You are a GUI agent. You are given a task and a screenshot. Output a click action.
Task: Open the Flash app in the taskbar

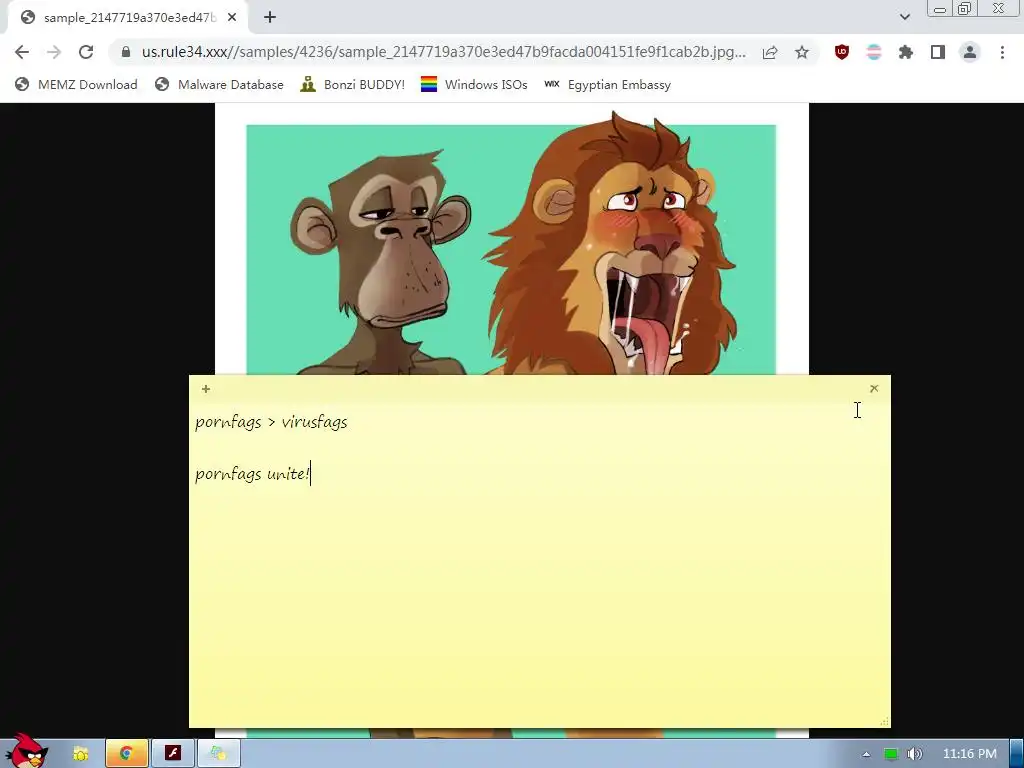point(172,754)
